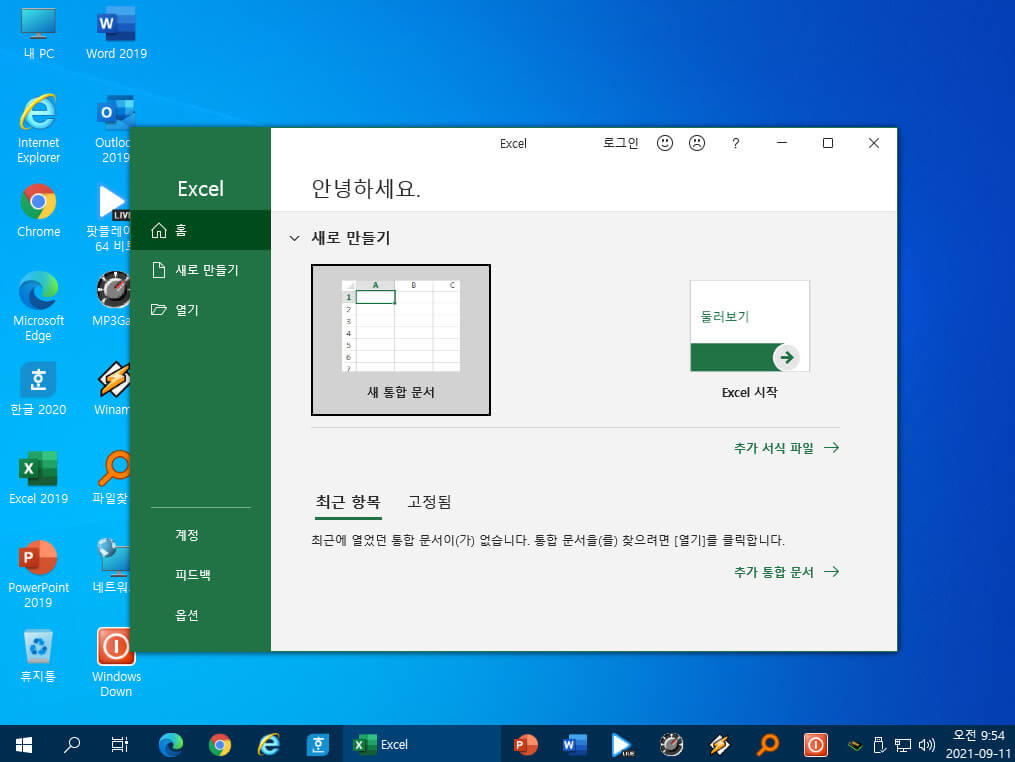Image resolution: width=1015 pixels, height=762 pixels.
Task: Launch Chrome from the taskbar
Action: pos(219,745)
